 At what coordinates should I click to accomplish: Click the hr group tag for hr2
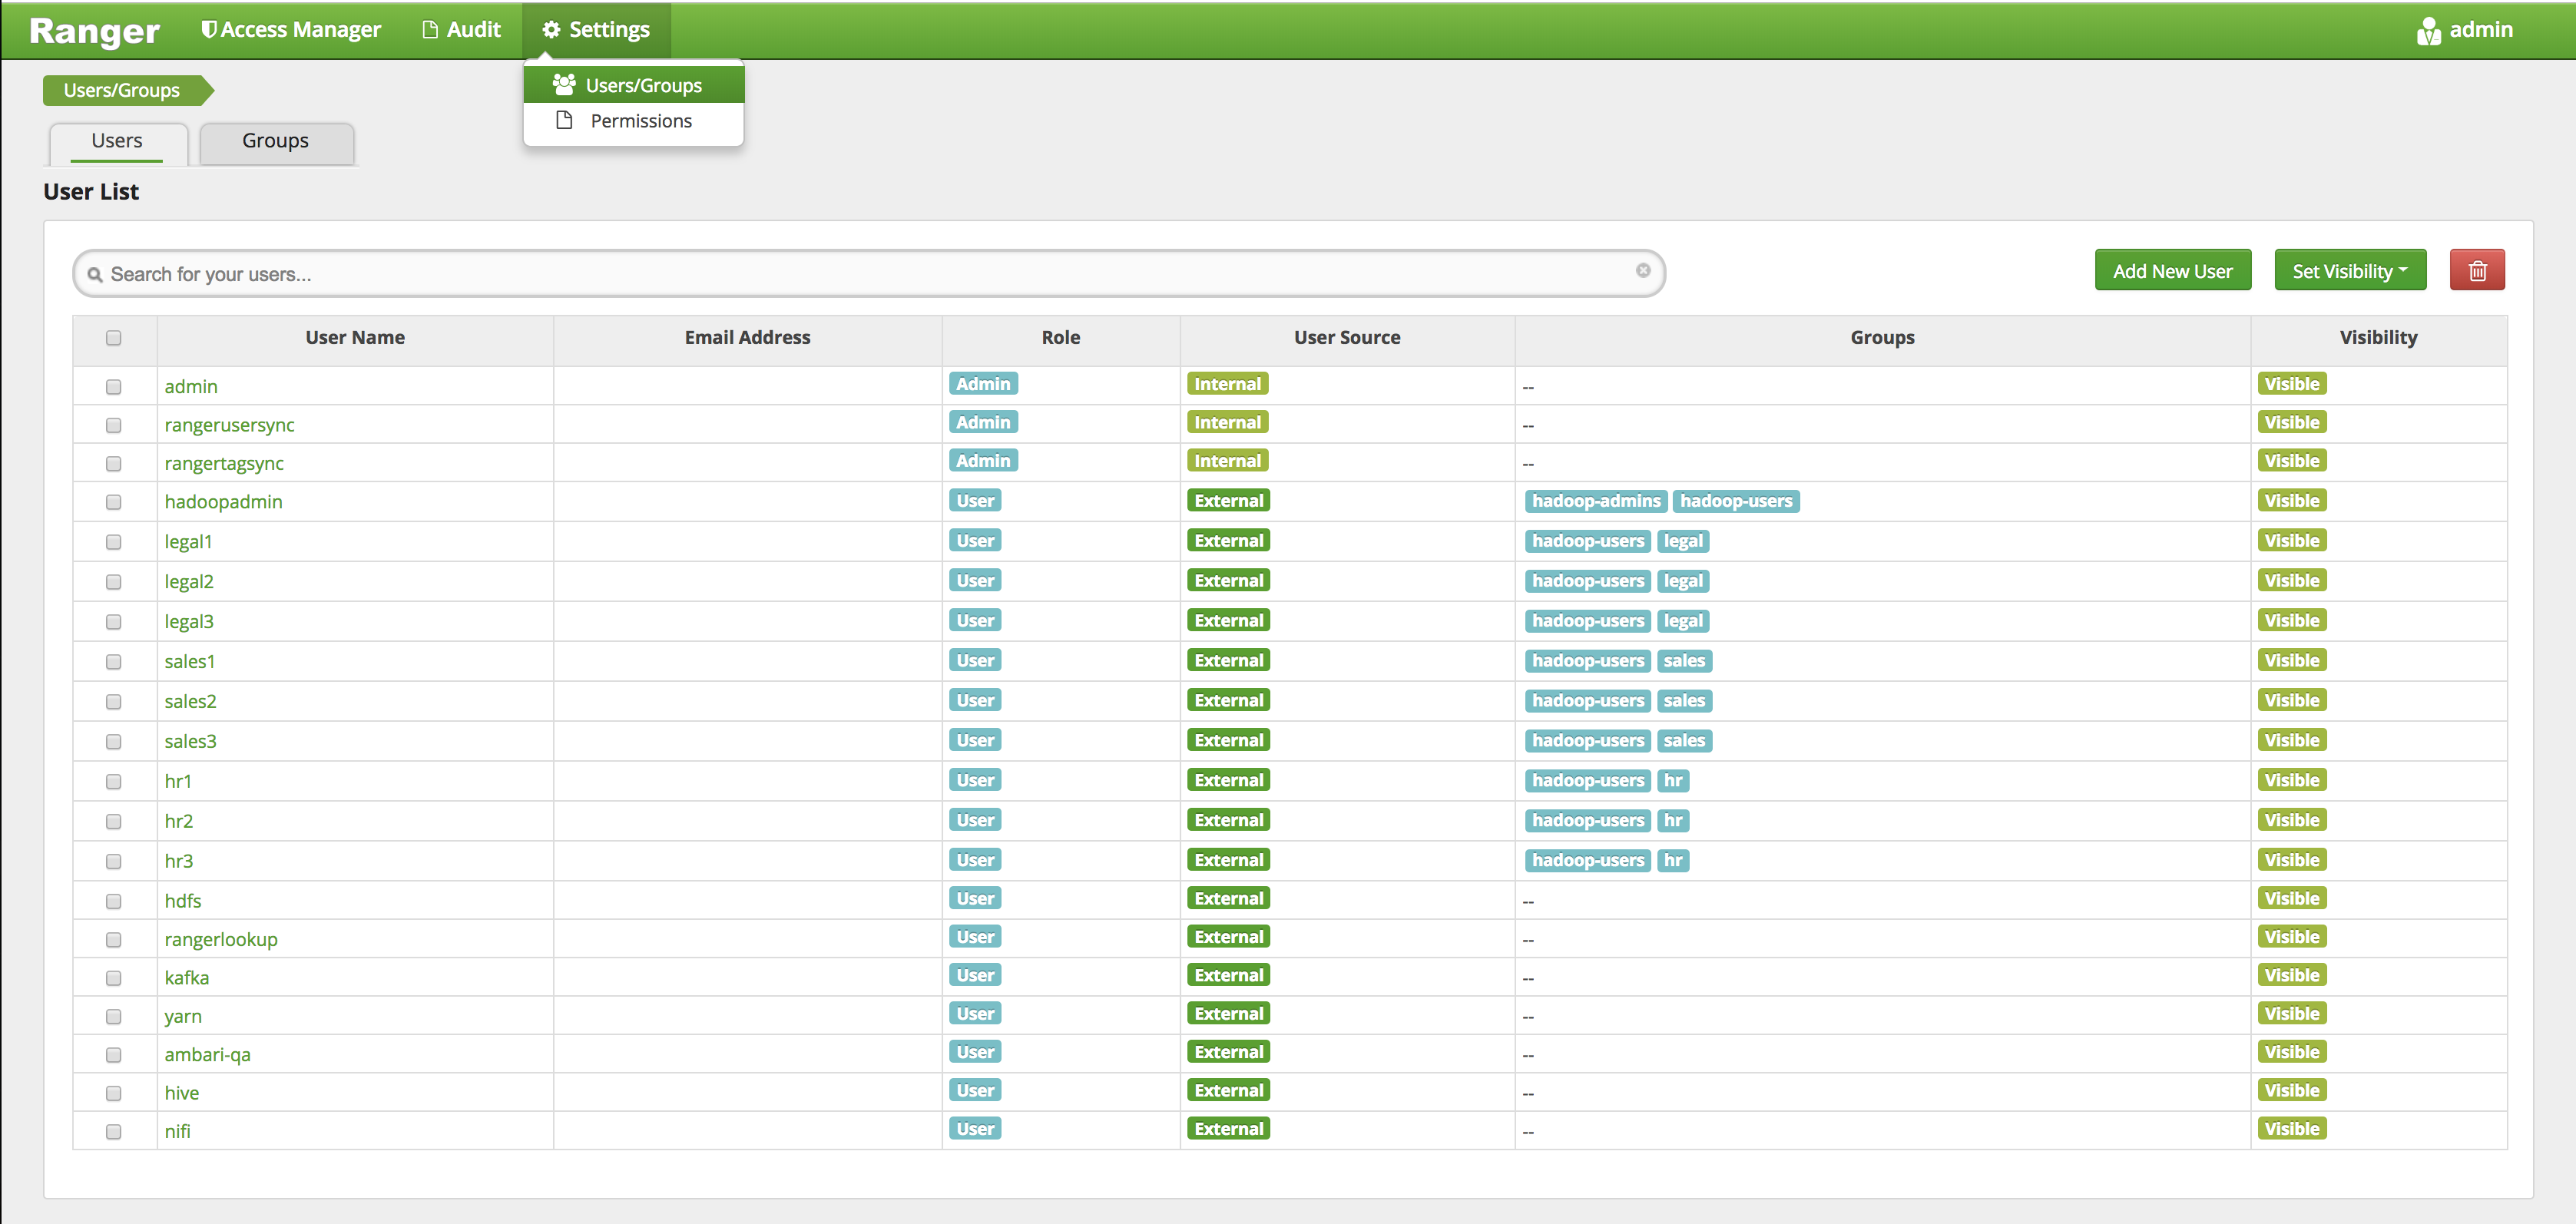(x=1673, y=821)
